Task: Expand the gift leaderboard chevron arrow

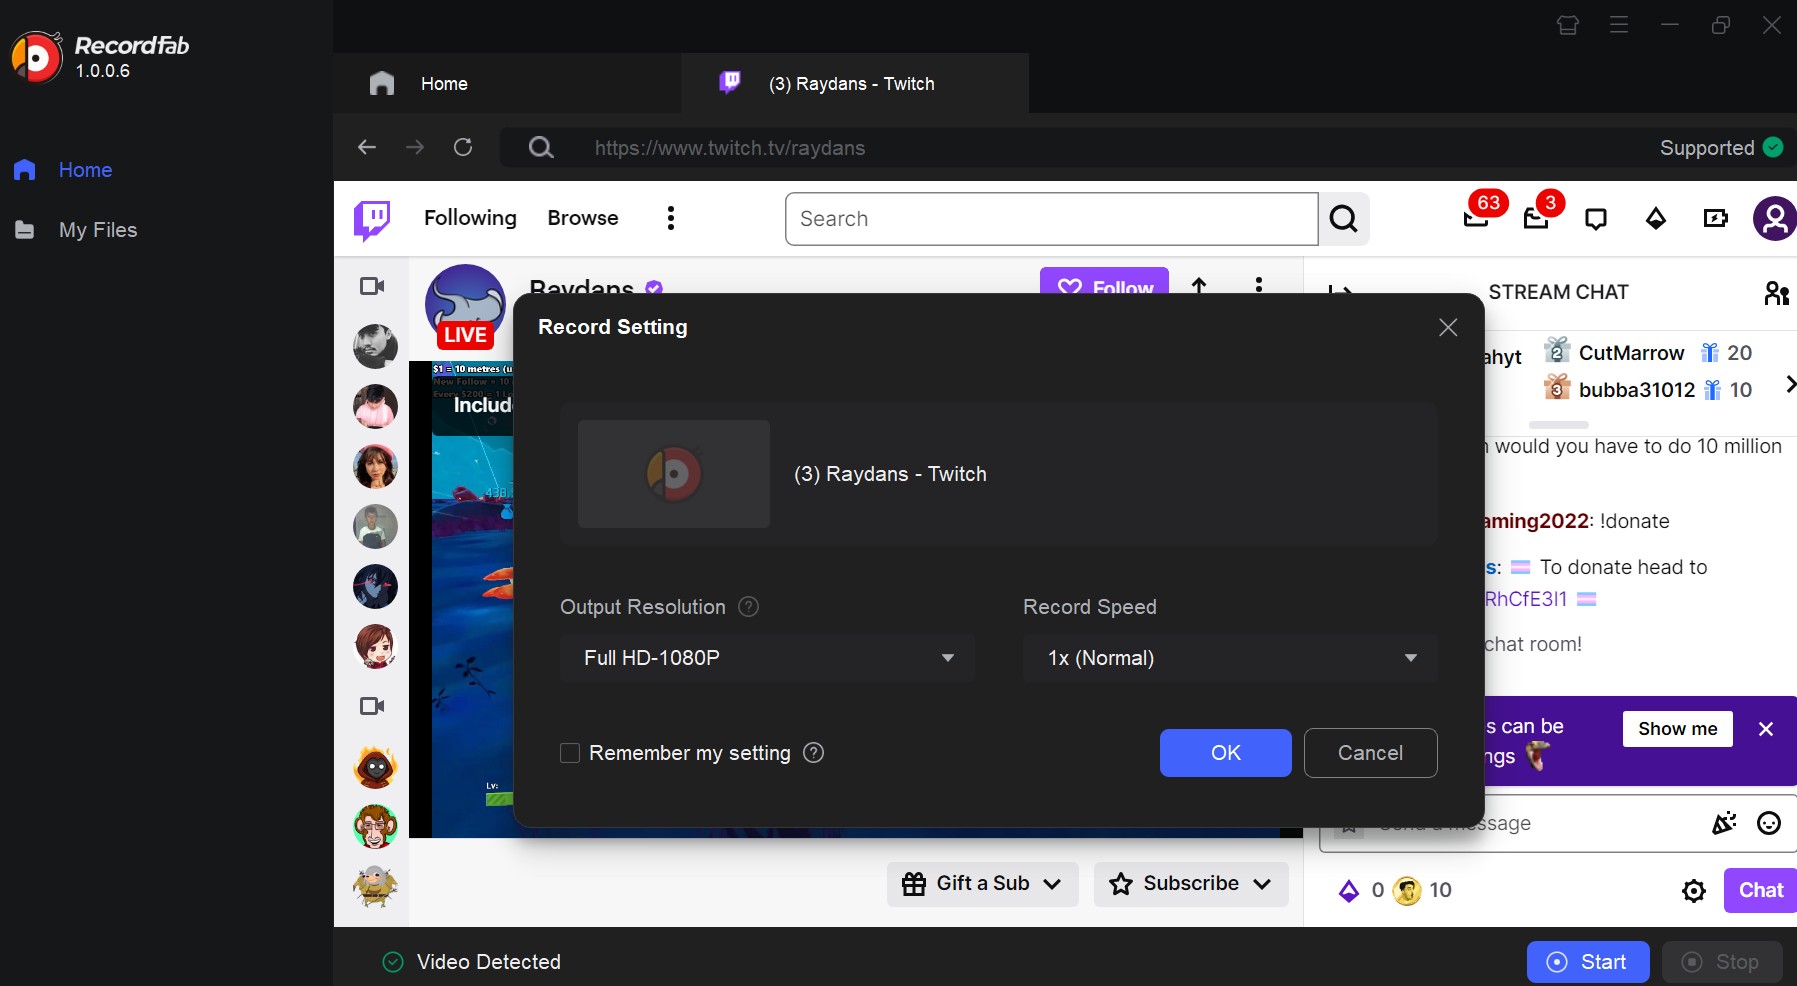Action: pyautogui.click(x=1790, y=384)
